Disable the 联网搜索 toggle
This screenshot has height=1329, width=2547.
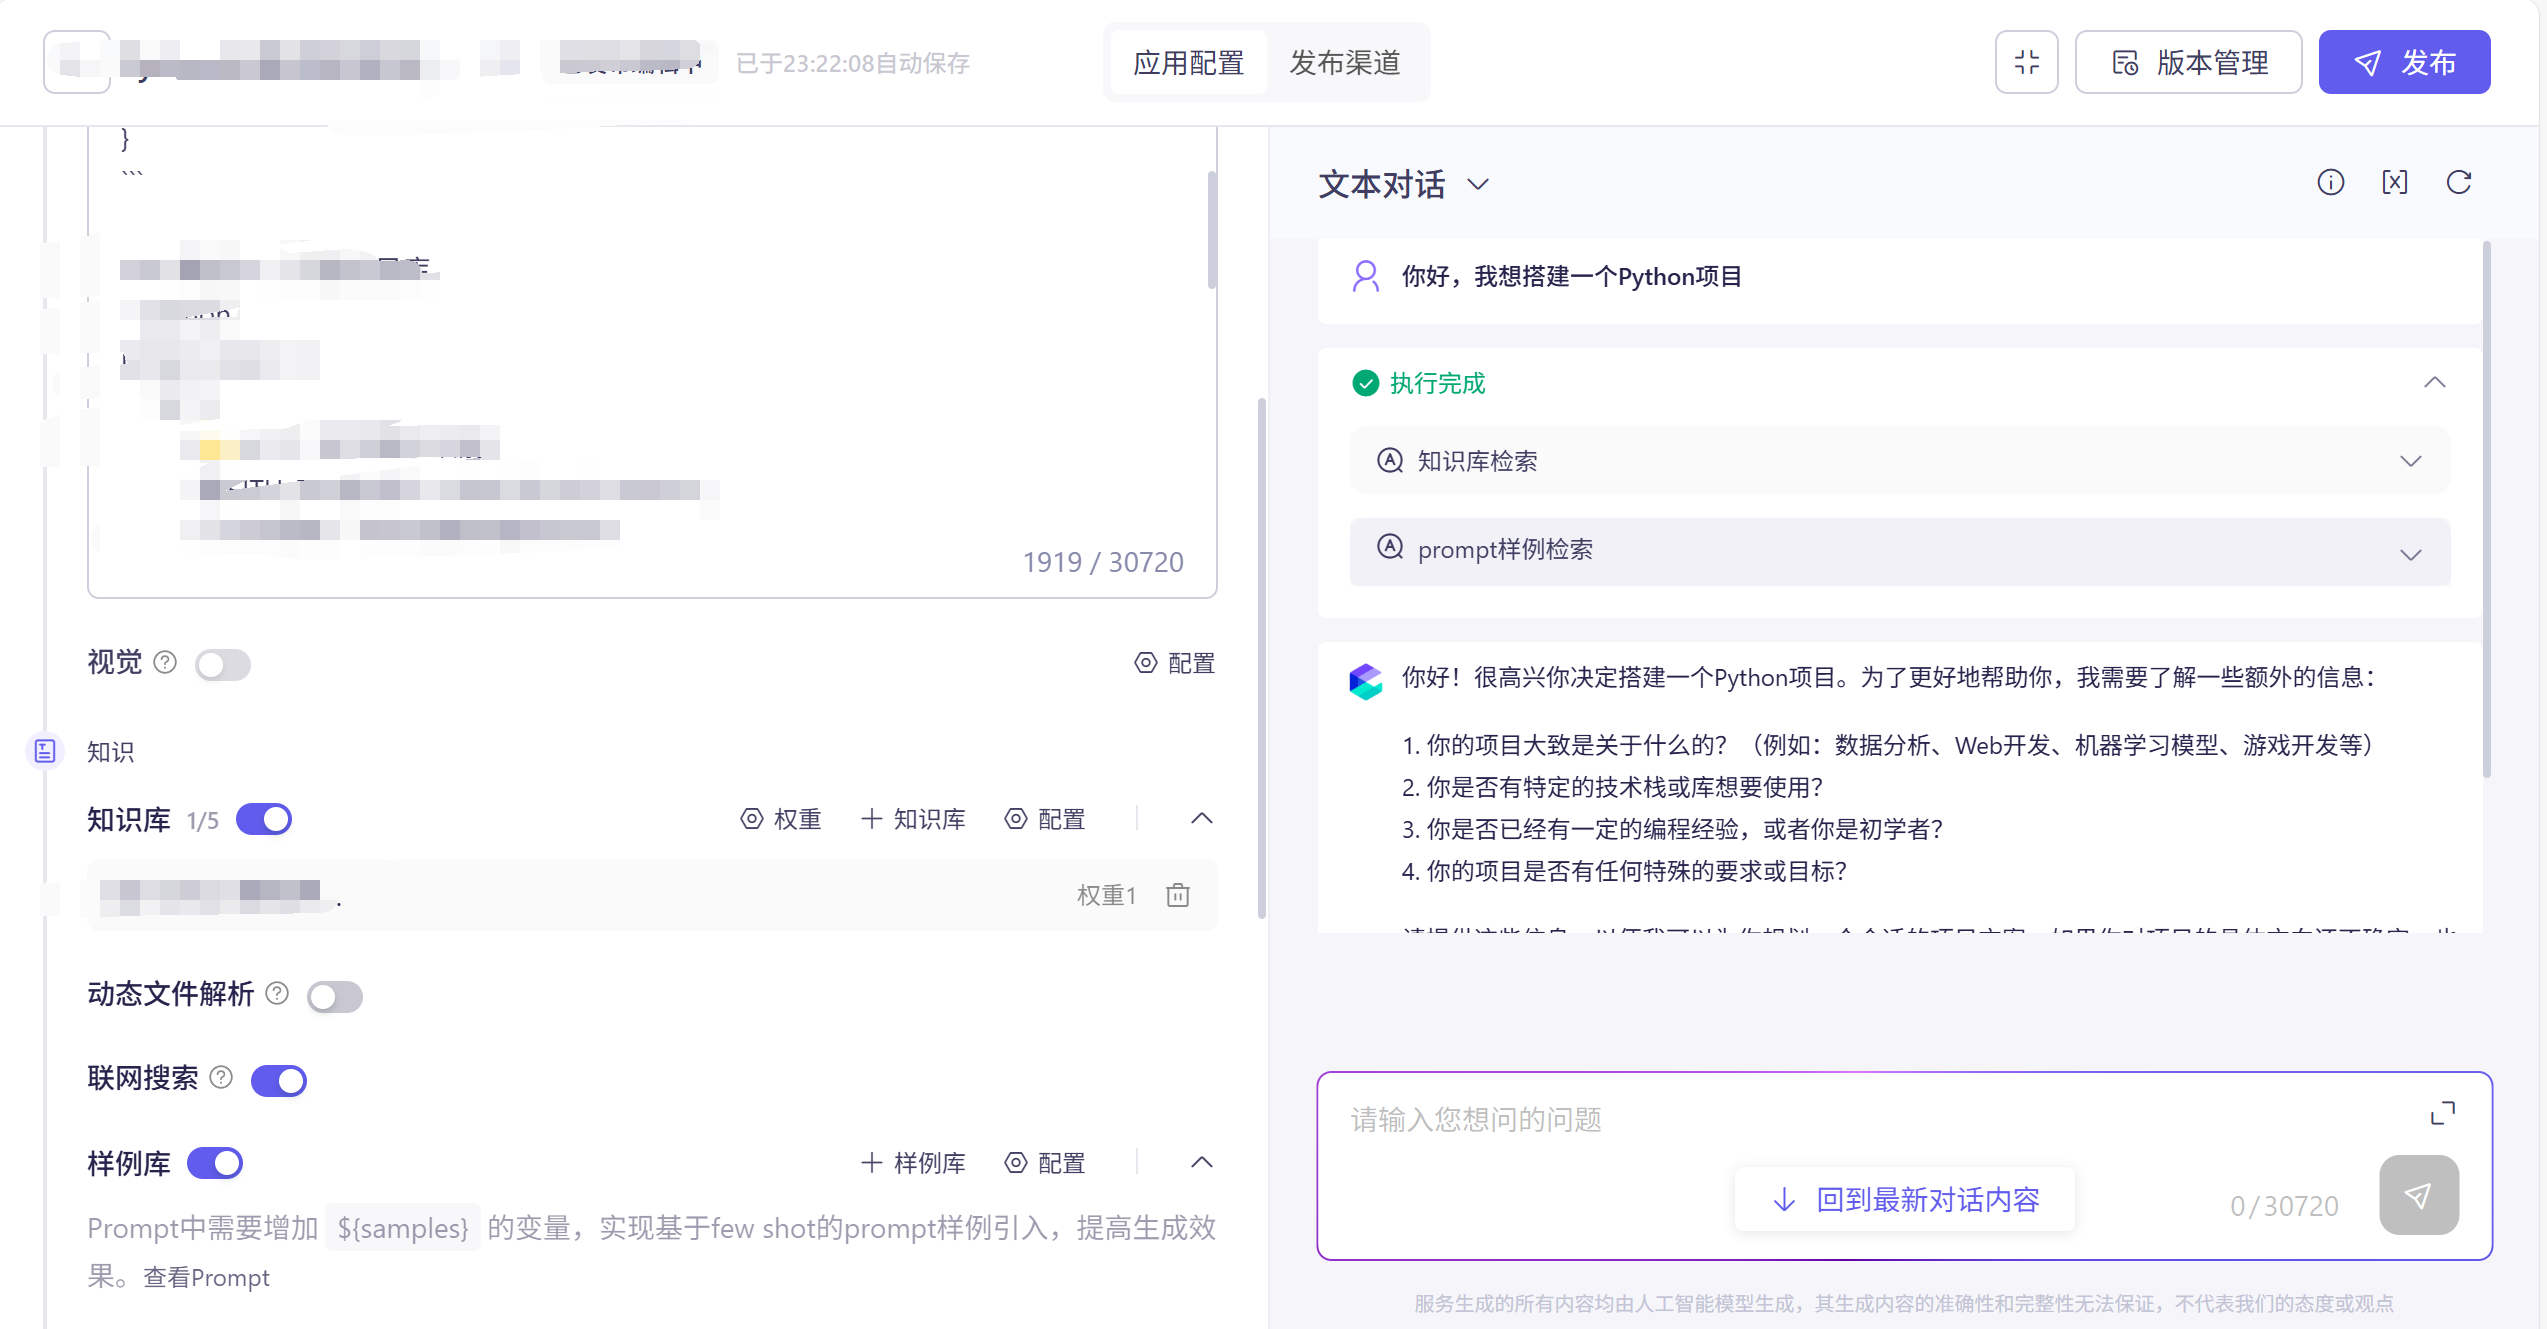[x=278, y=1080]
